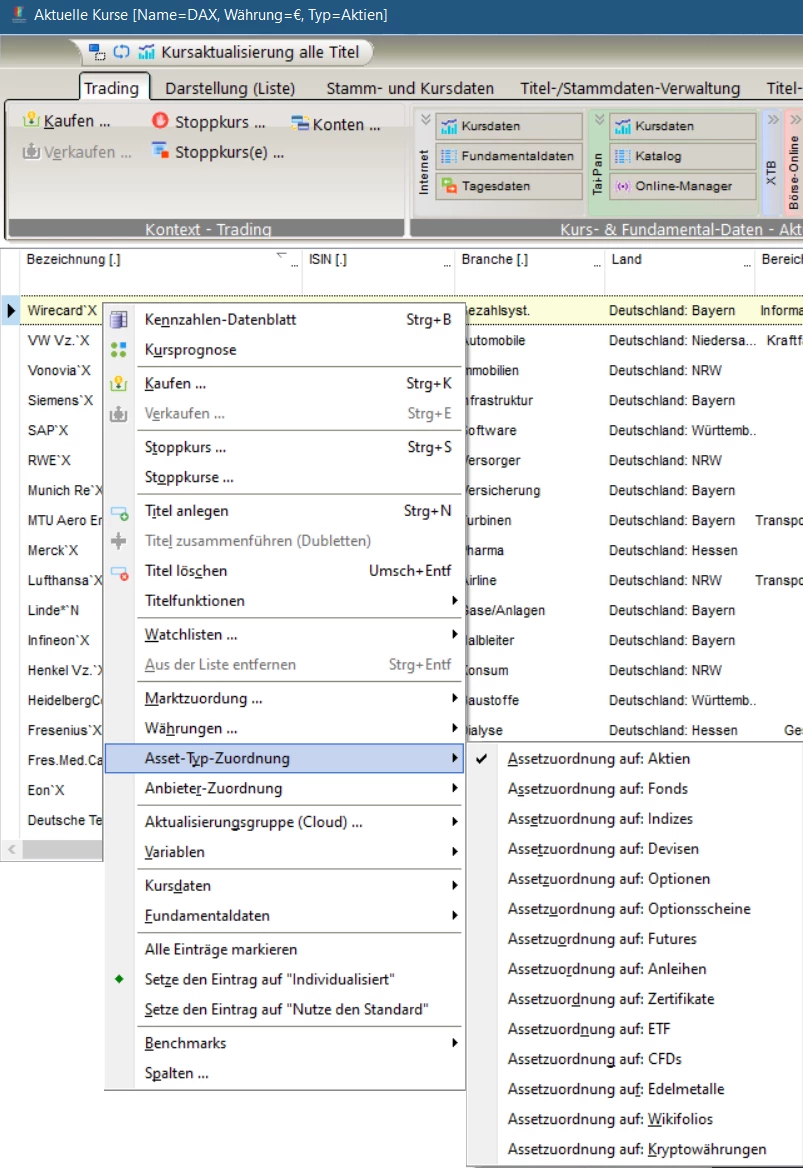Select the Siemens`X row
Image resolution: width=803 pixels, height=1168 pixels.
pyautogui.click(x=60, y=400)
